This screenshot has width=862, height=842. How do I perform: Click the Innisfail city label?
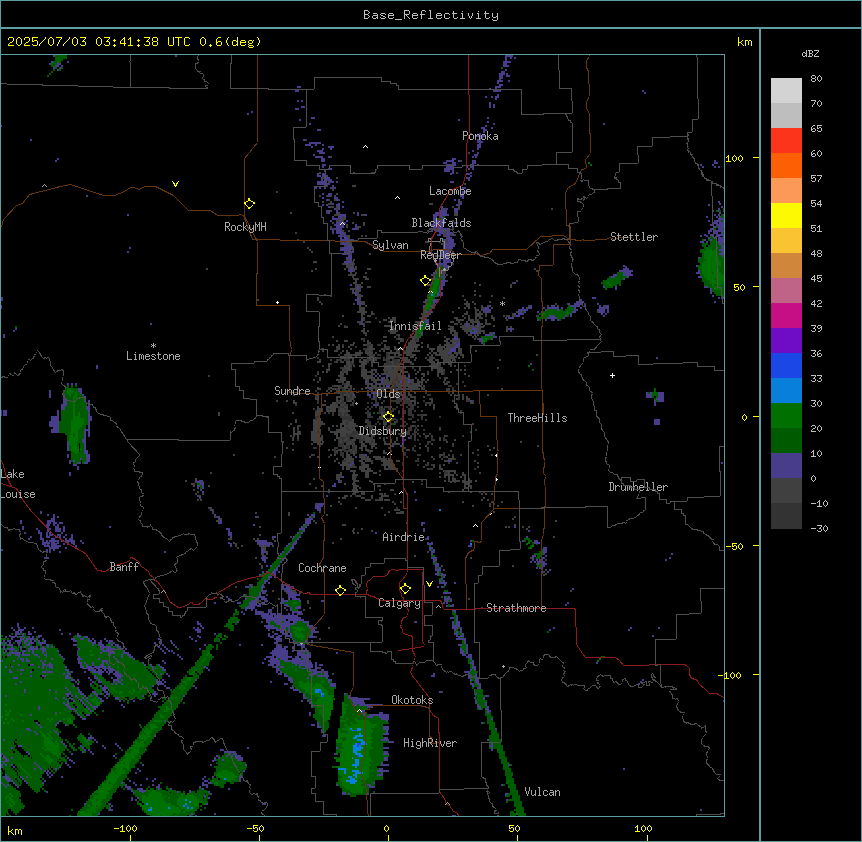click(415, 326)
